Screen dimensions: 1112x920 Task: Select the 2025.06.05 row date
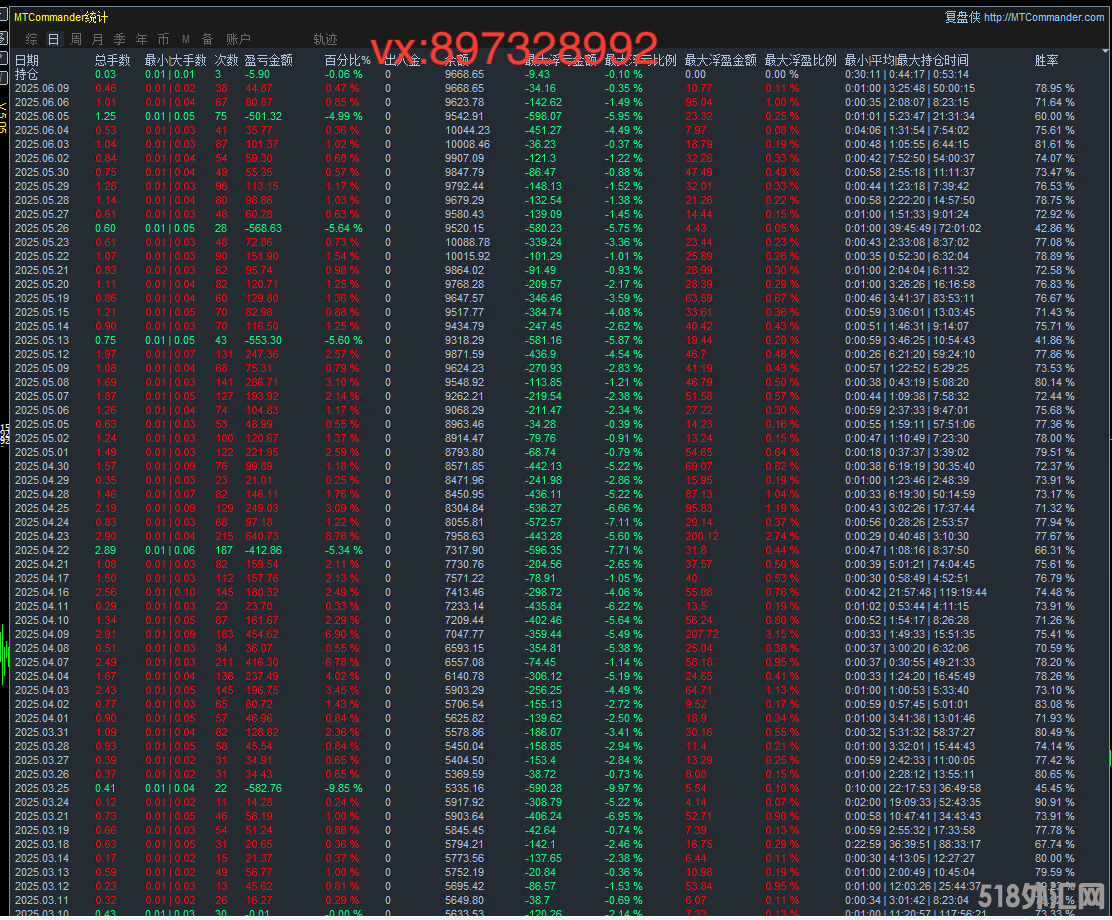[42, 116]
